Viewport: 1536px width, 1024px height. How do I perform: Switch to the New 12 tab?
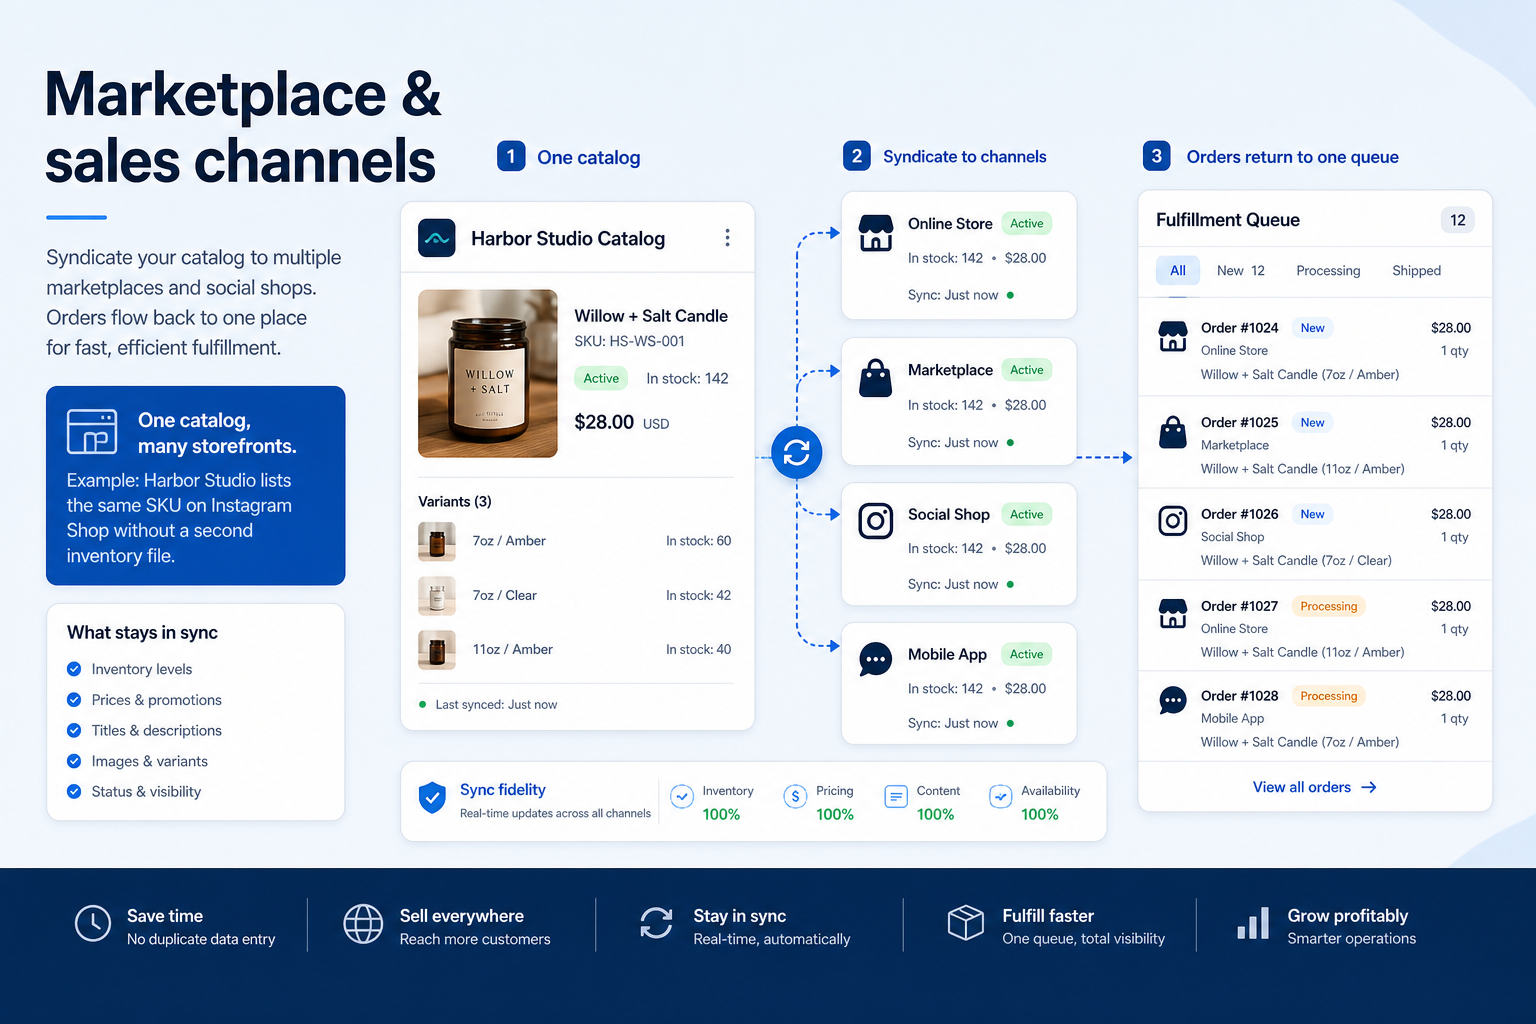(x=1241, y=270)
